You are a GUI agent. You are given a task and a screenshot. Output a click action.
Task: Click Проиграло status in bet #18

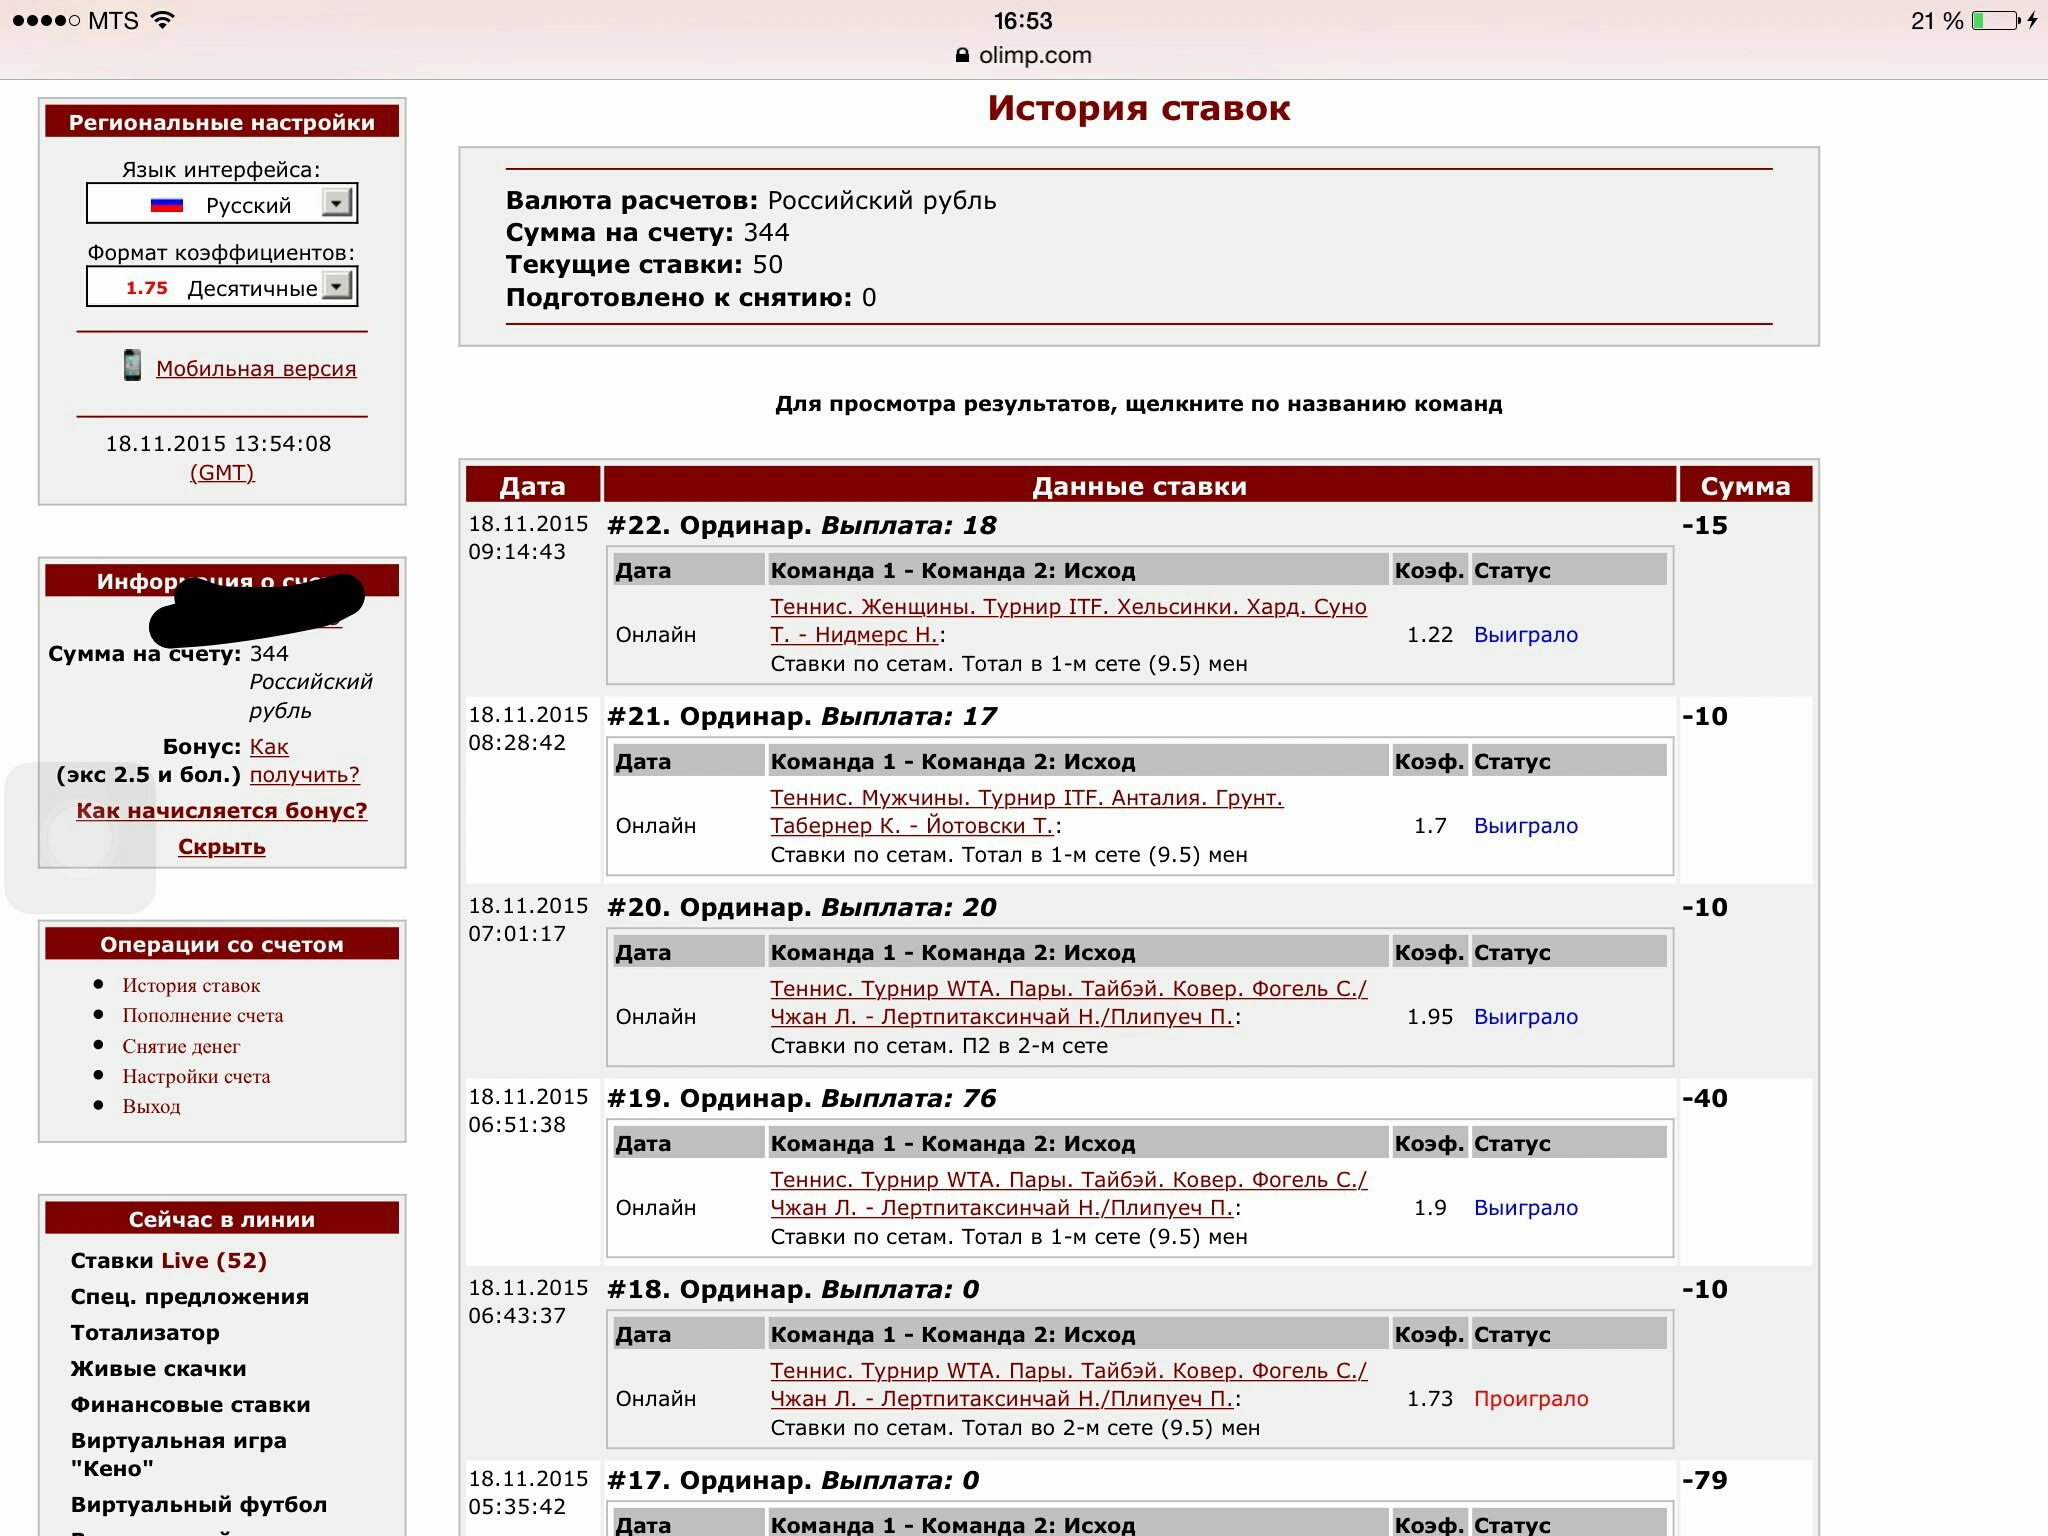point(1531,1398)
